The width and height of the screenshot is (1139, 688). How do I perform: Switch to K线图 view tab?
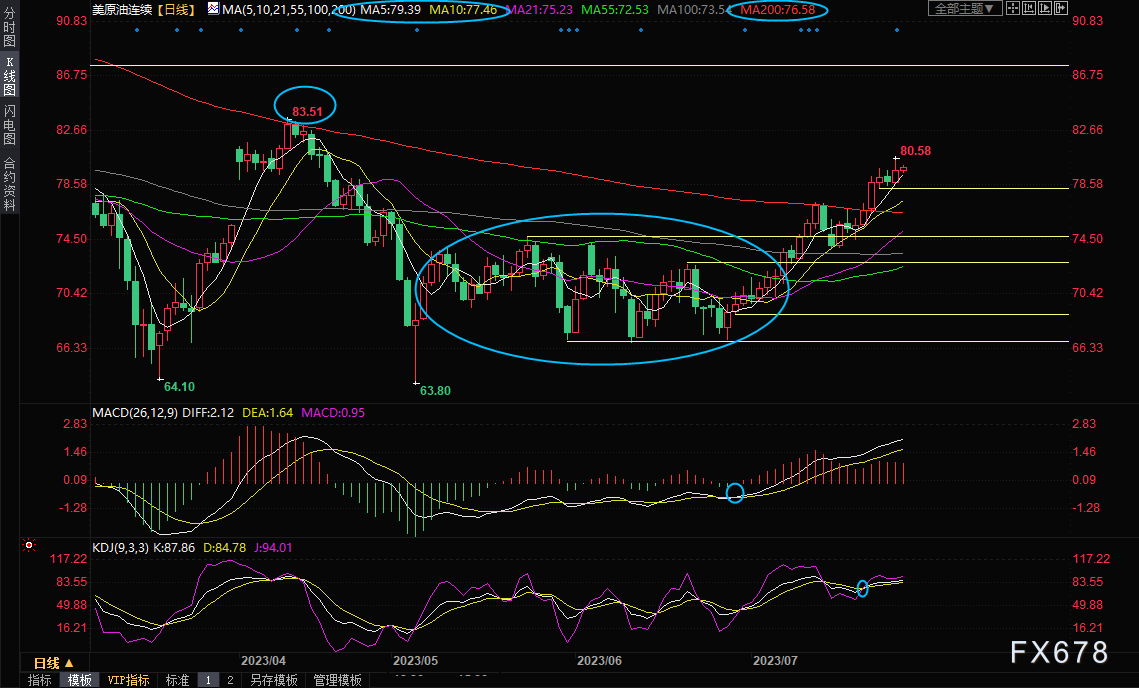tap(9, 76)
